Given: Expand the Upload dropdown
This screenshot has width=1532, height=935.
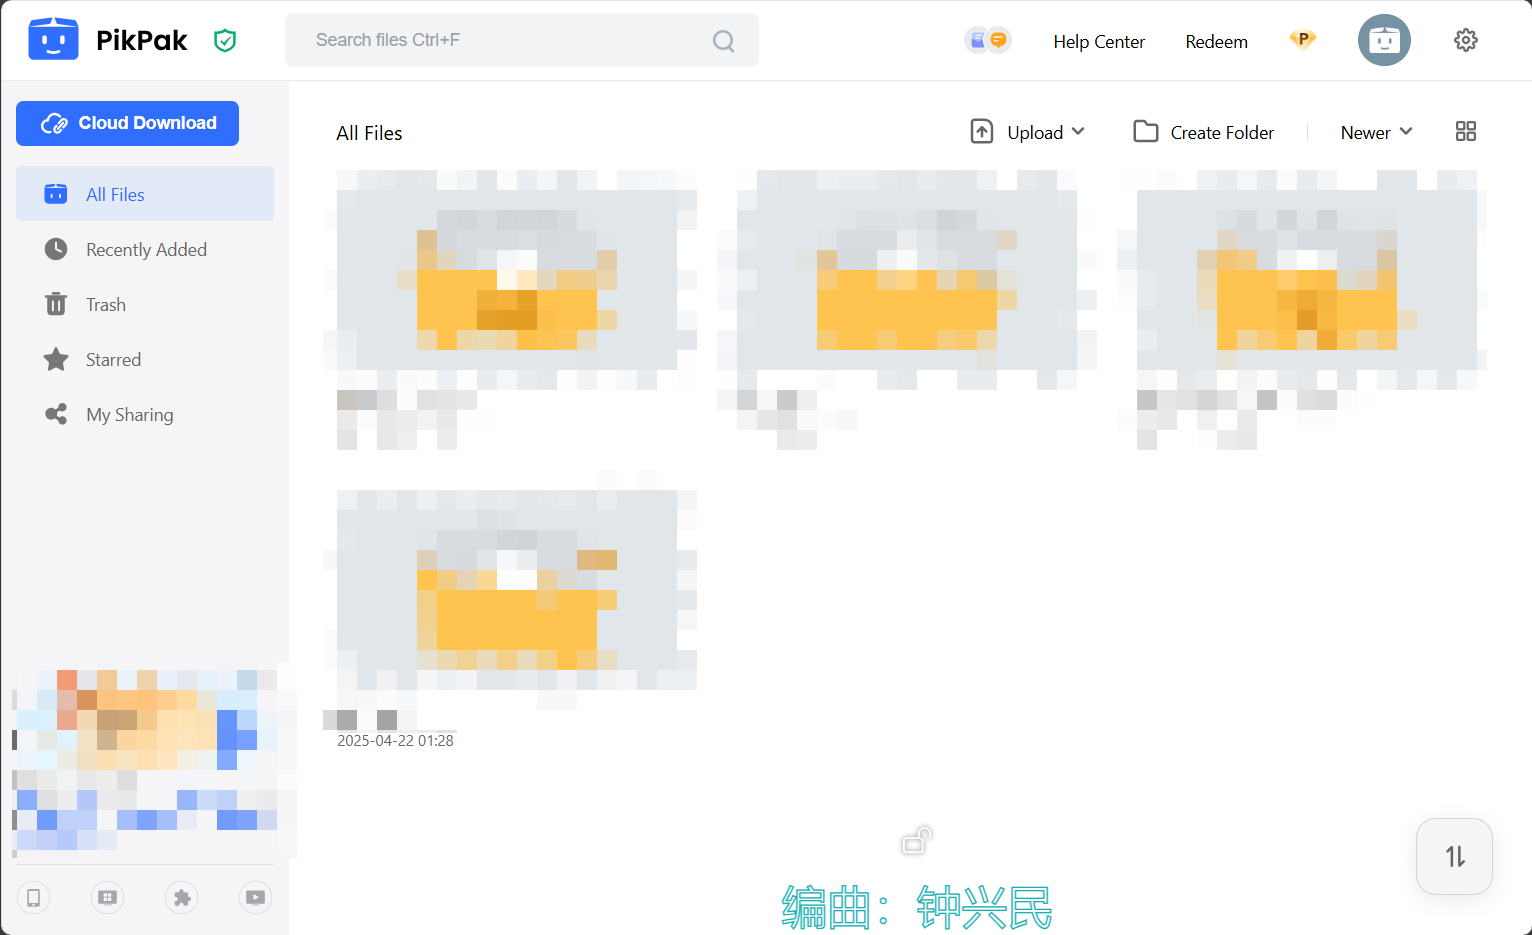Looking at the screenshot, I should 1028,132.
